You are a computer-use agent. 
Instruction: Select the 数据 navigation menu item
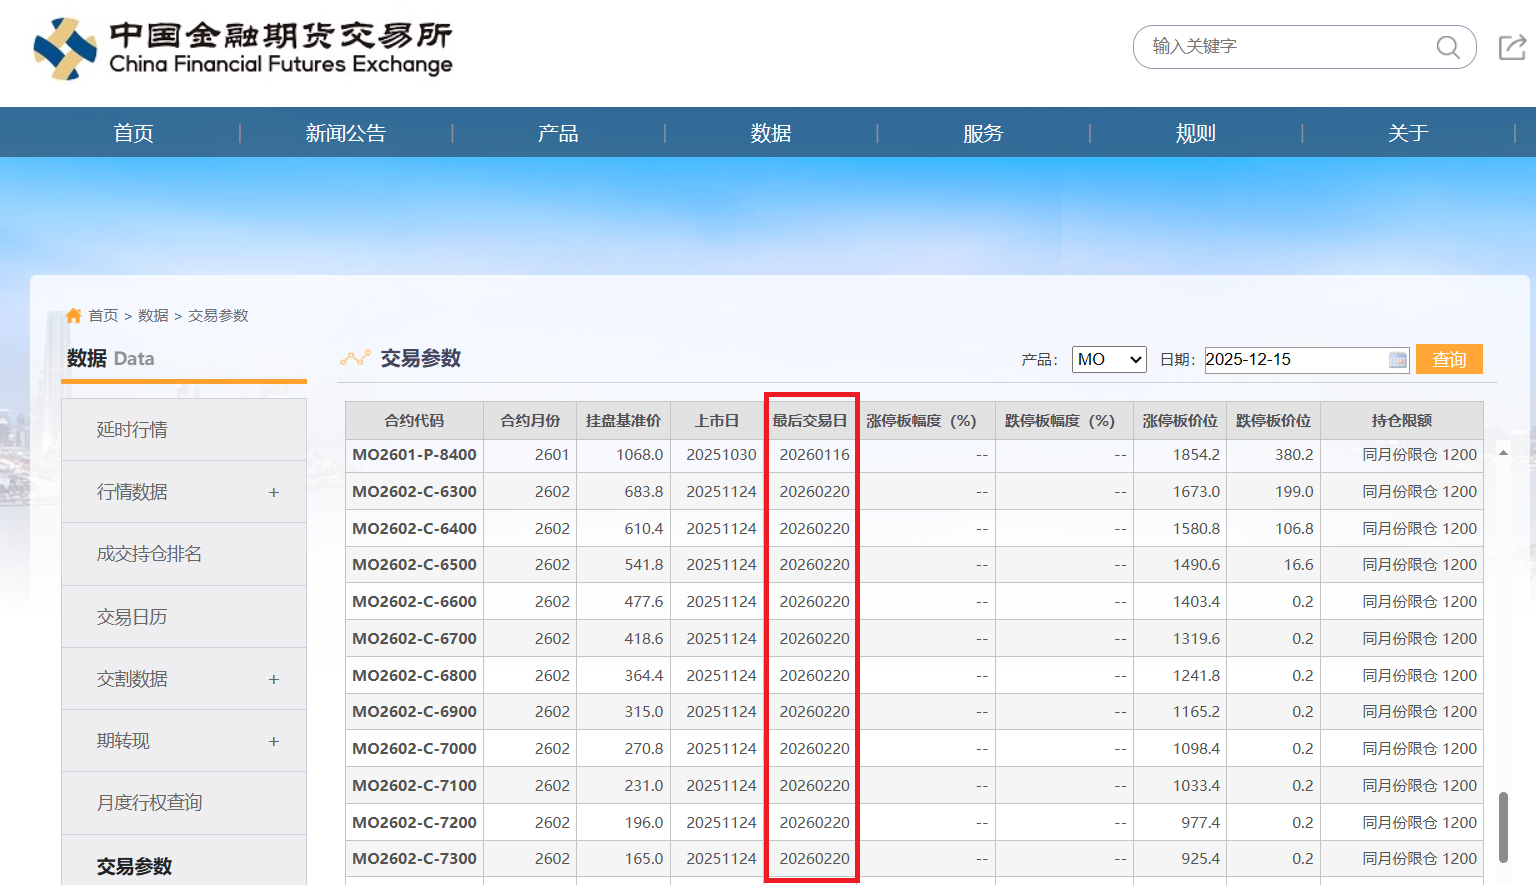point(771,133)
